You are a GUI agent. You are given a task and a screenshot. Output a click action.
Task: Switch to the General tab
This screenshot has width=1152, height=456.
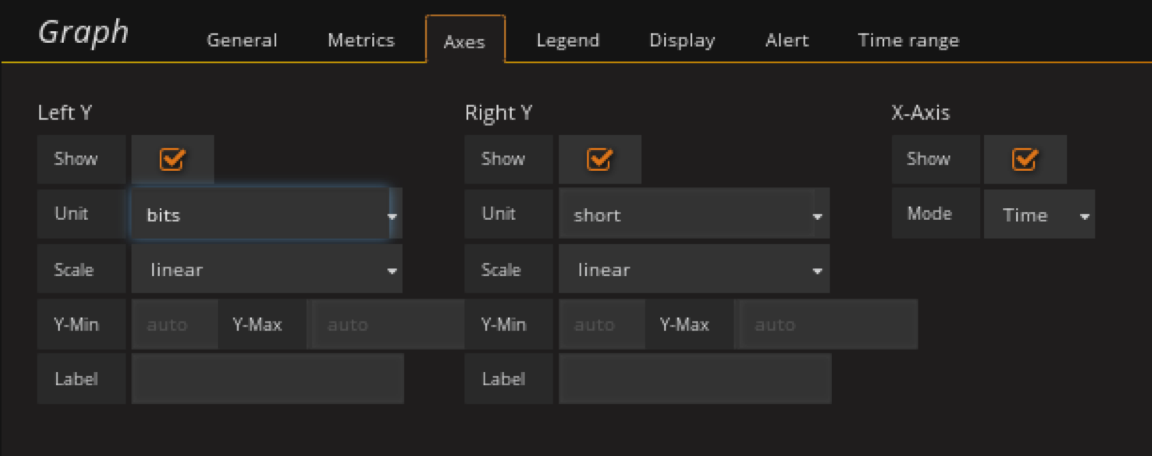[242, 41]
